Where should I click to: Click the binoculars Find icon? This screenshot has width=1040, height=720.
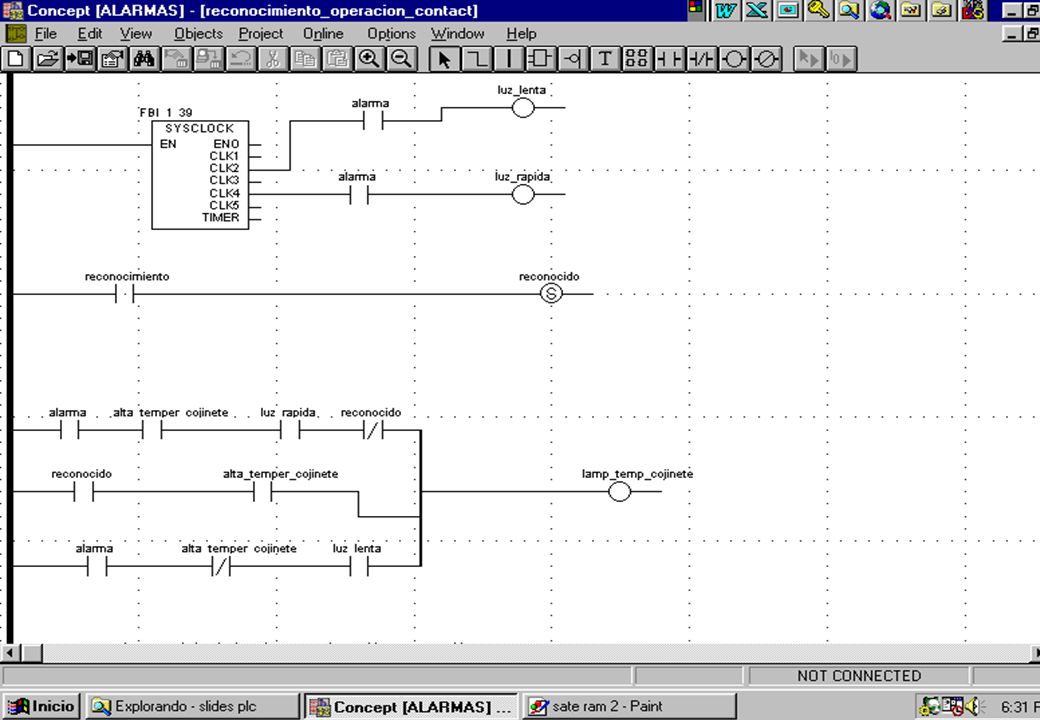144,59
